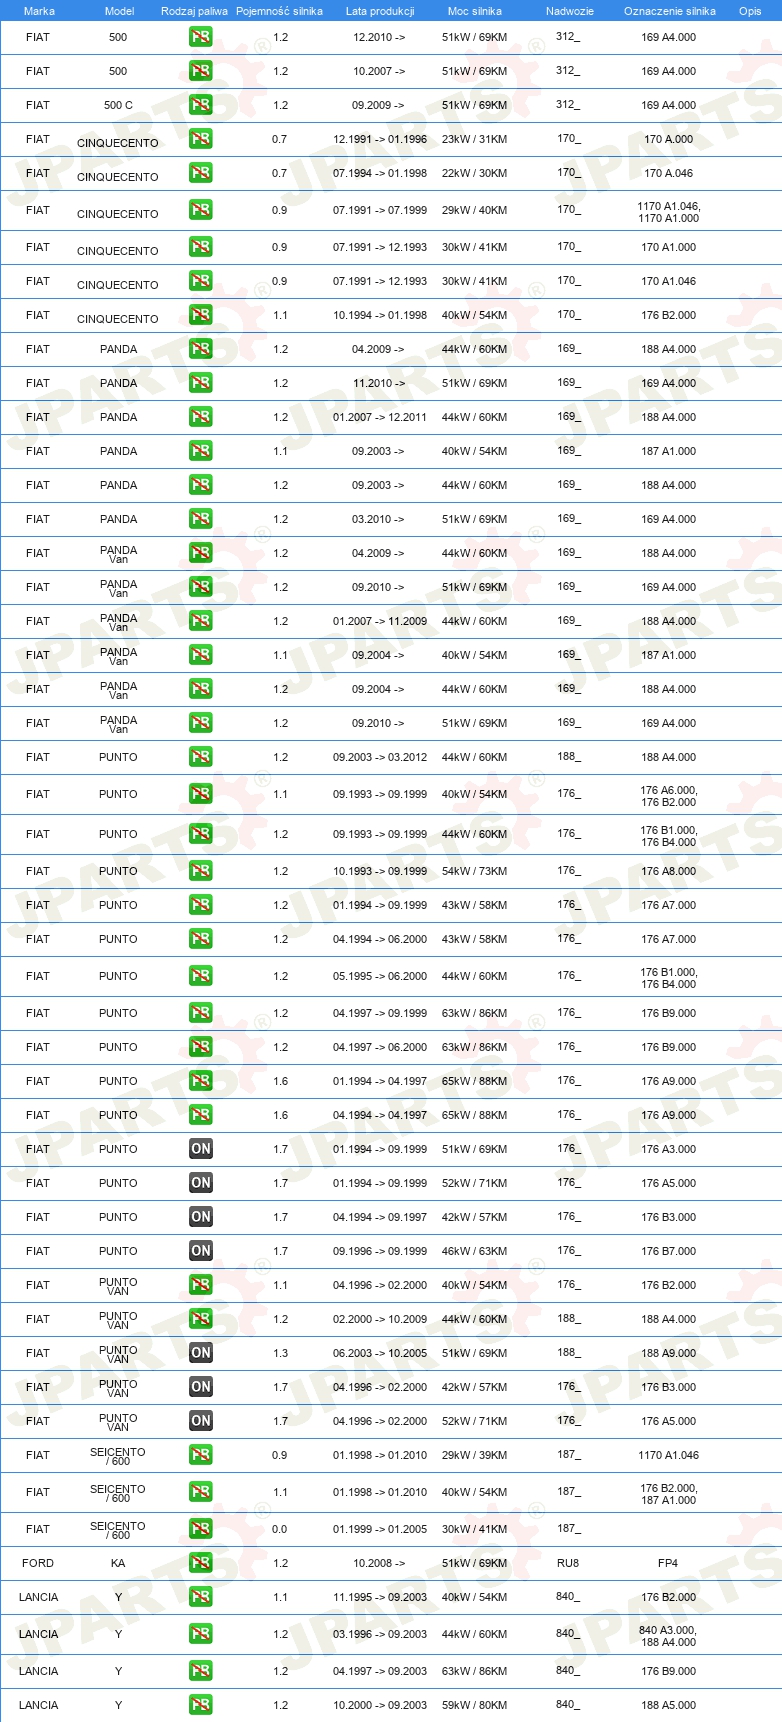Screen dimensions: 782x1722
Task: Select the KA model cell
Action: tap(118, 1563)
